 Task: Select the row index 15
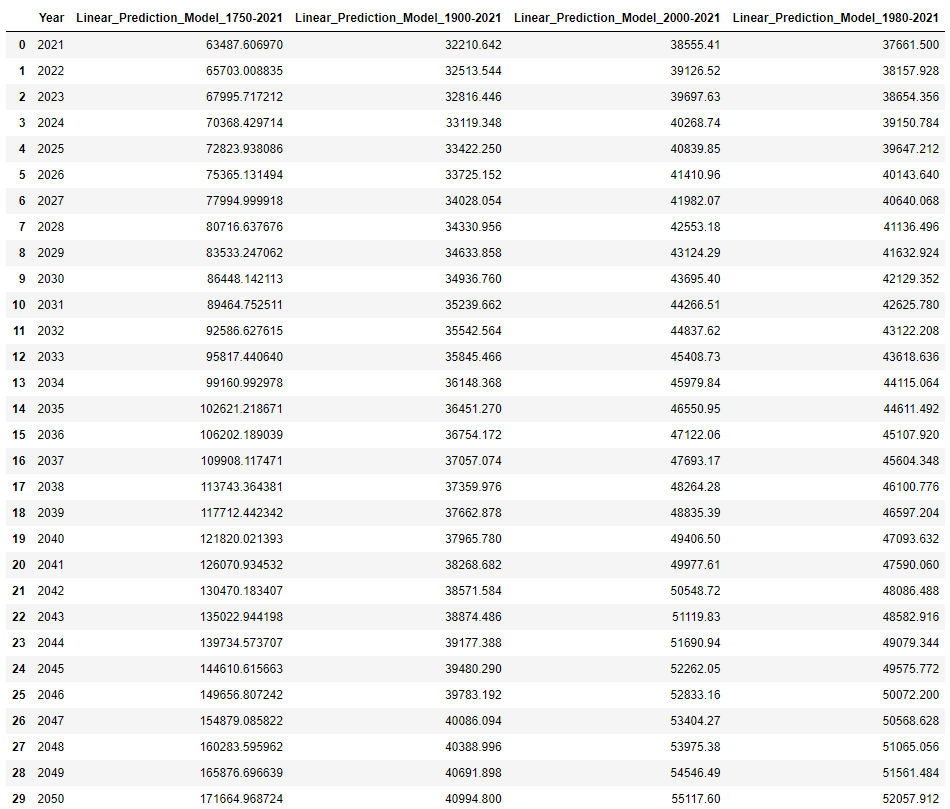(x=20, y=434)
